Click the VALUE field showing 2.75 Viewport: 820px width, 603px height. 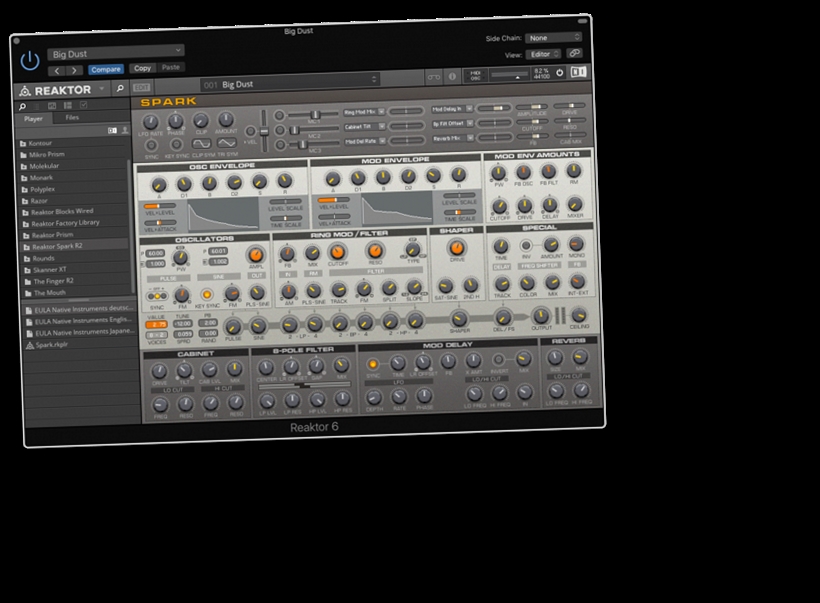[156, 325]
